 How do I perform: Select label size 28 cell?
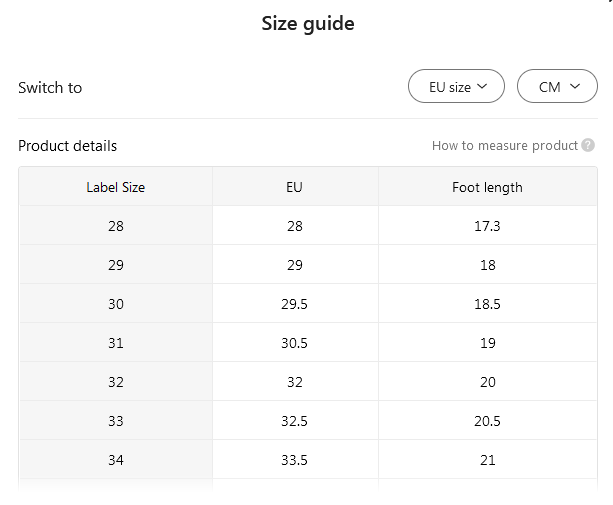pyautogui.click(x=116, y=226)
